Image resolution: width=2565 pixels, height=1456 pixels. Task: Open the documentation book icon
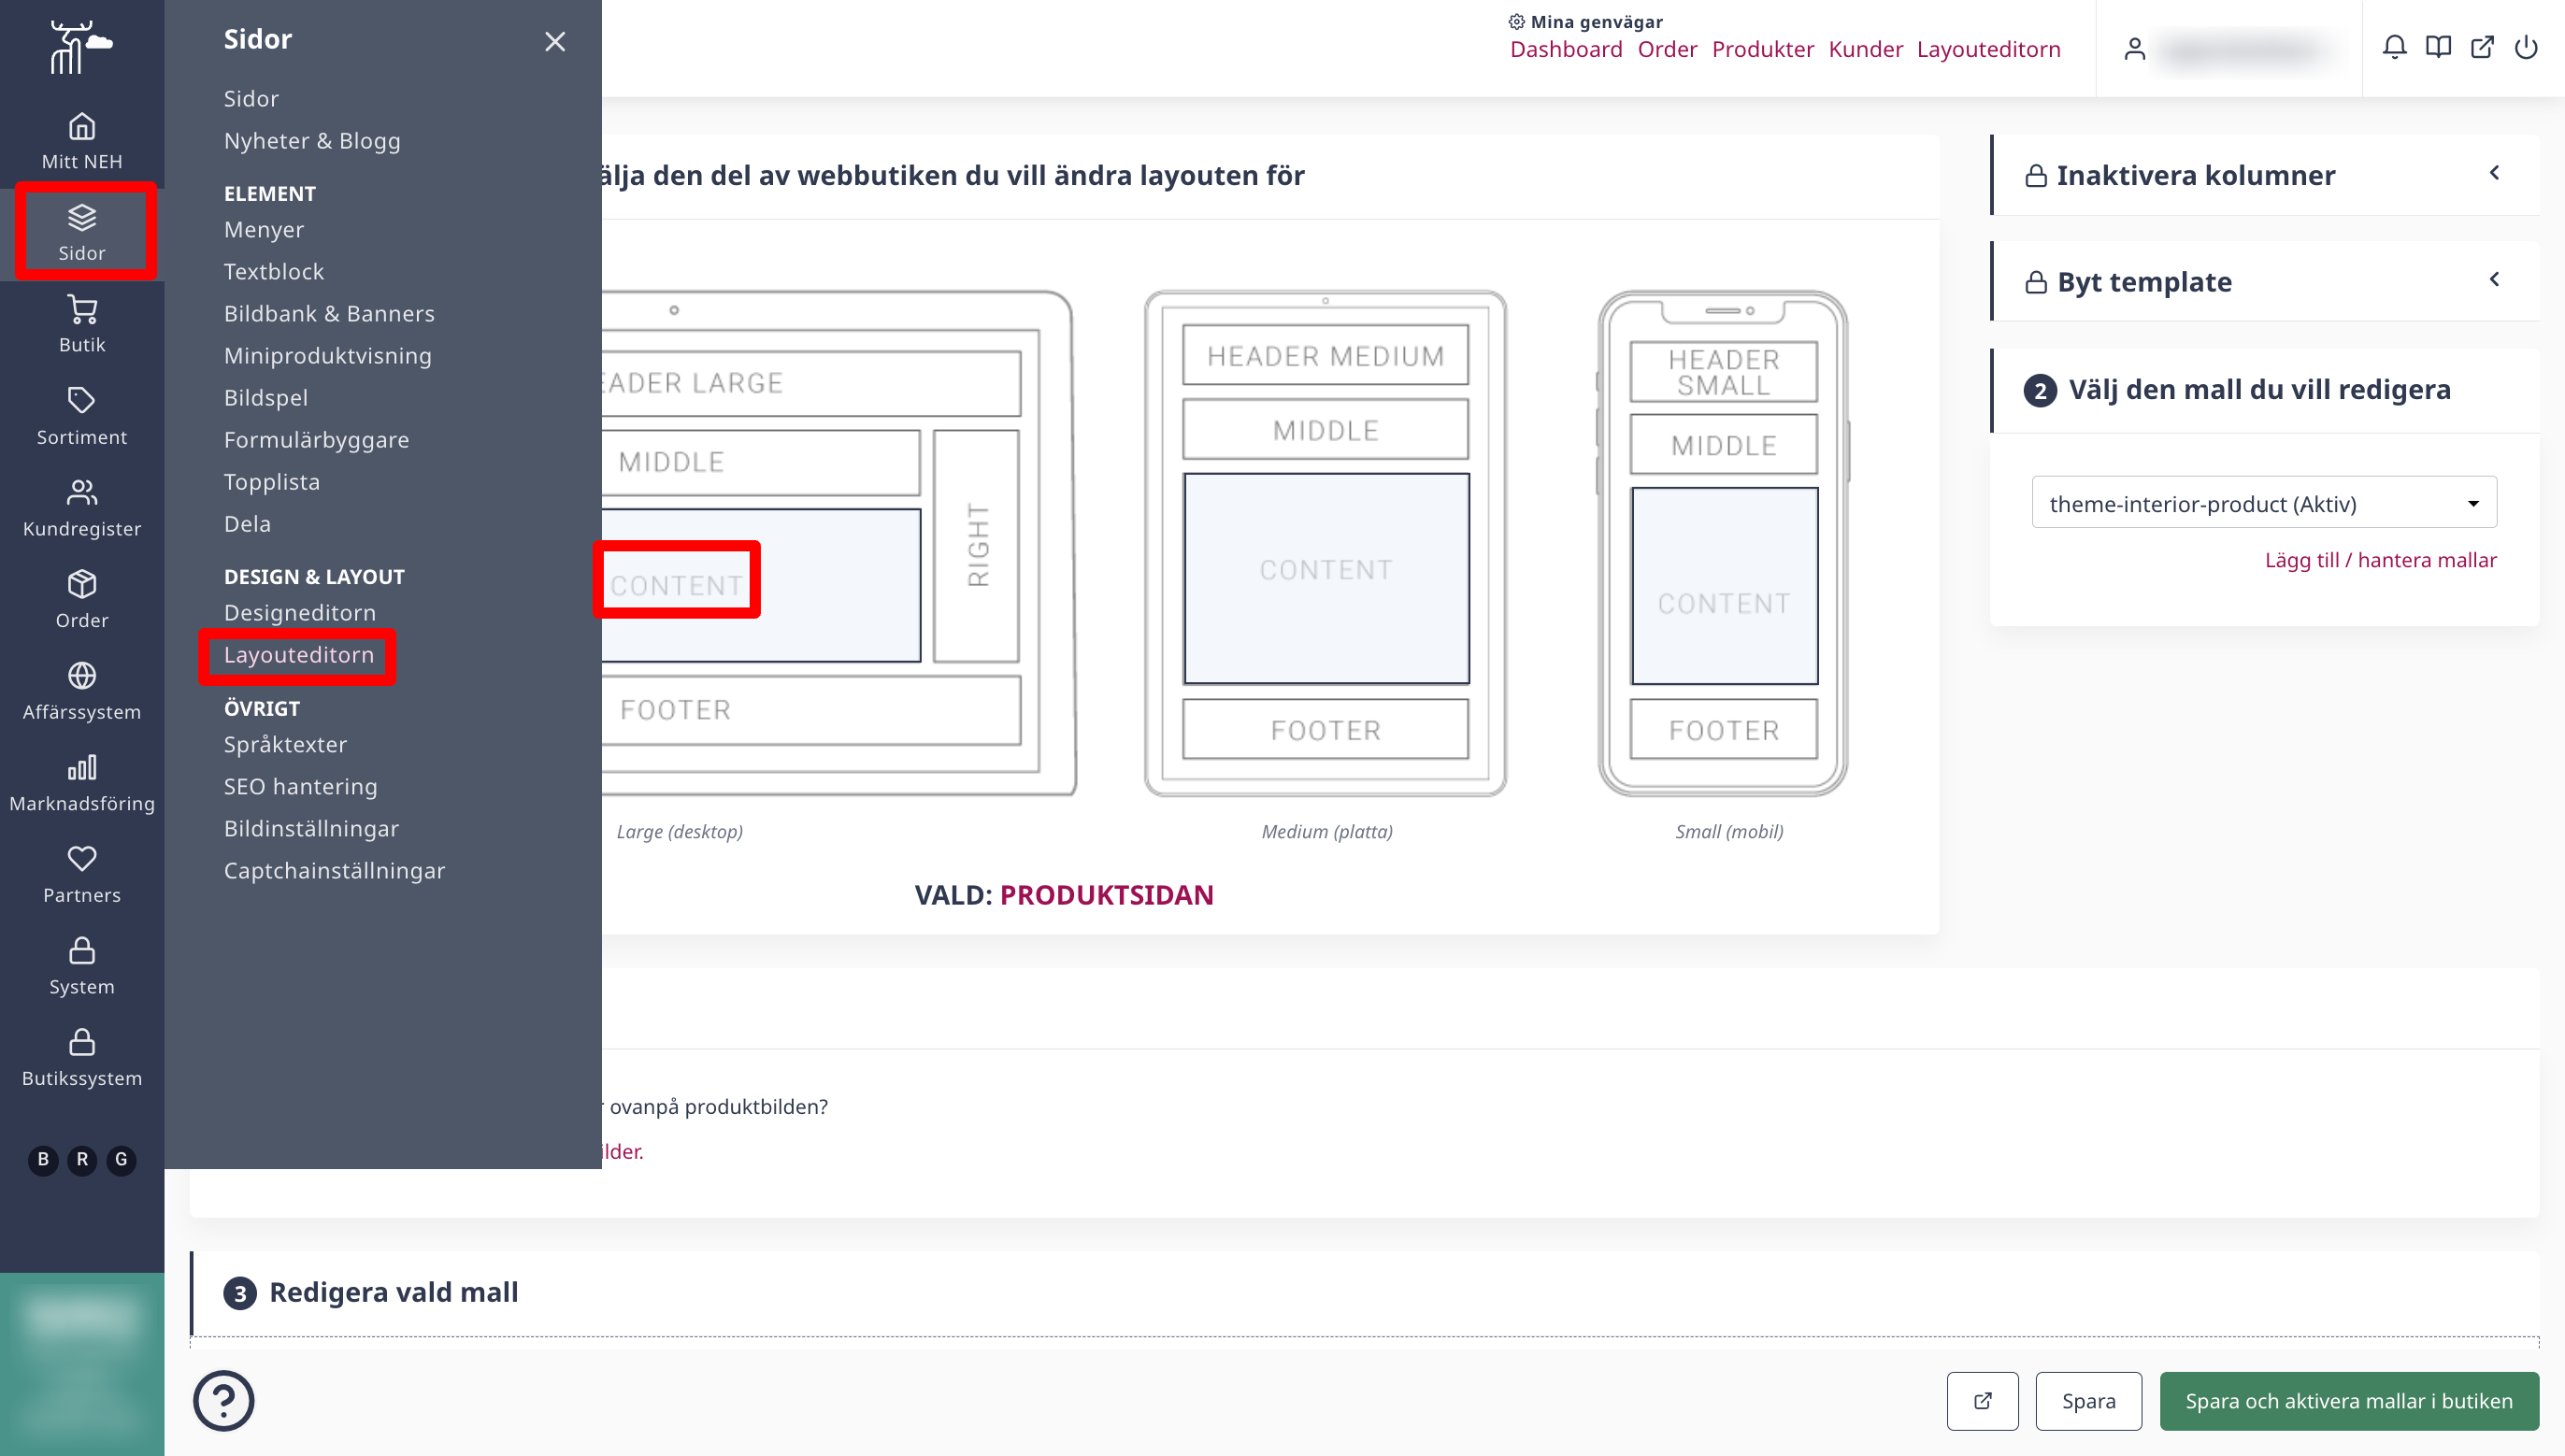point(2438,47)
